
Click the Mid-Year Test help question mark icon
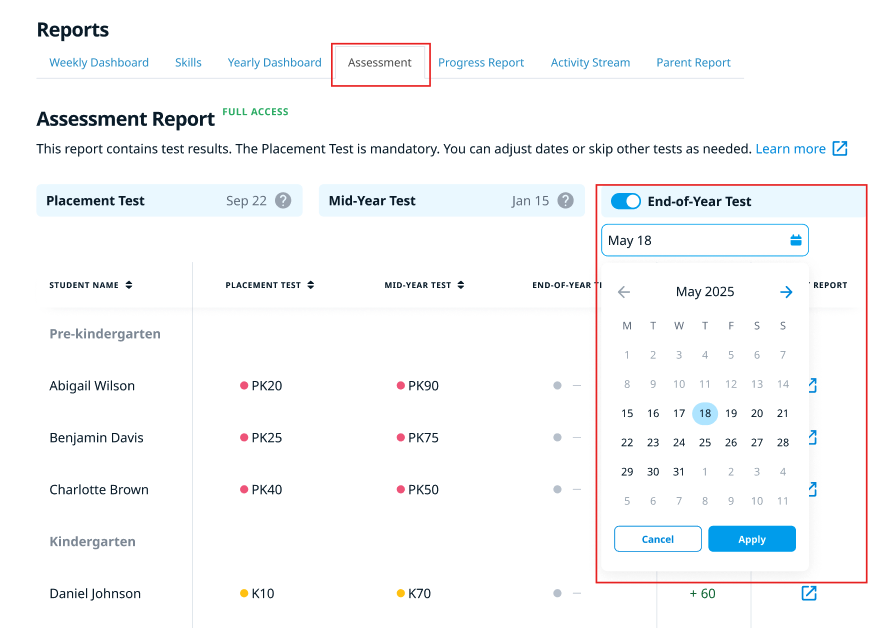[x=566, y=201]
